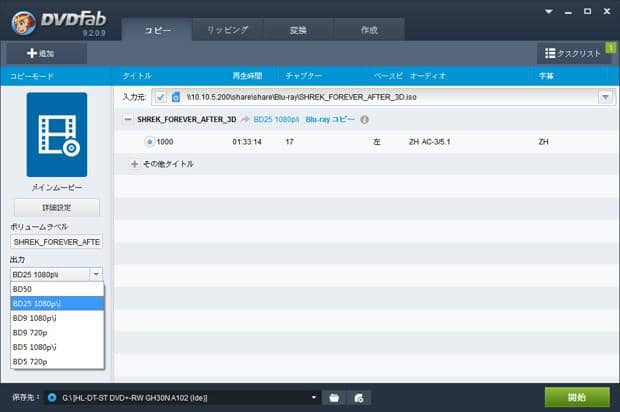
Task: Click the Audio column header
Action: [428, 76]
